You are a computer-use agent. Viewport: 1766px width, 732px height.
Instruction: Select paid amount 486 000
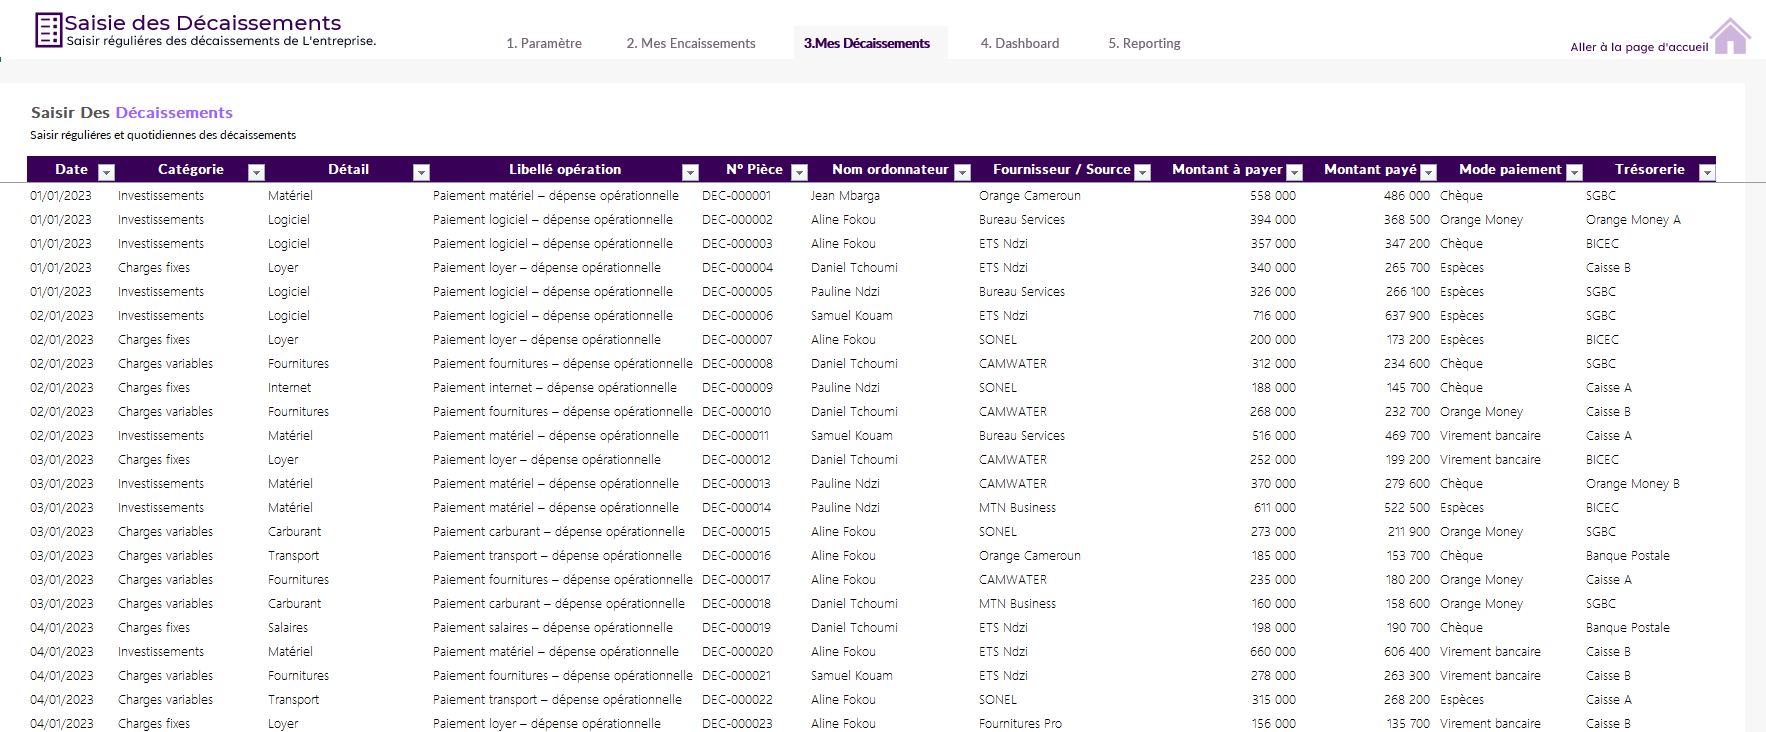[1407, 196]
